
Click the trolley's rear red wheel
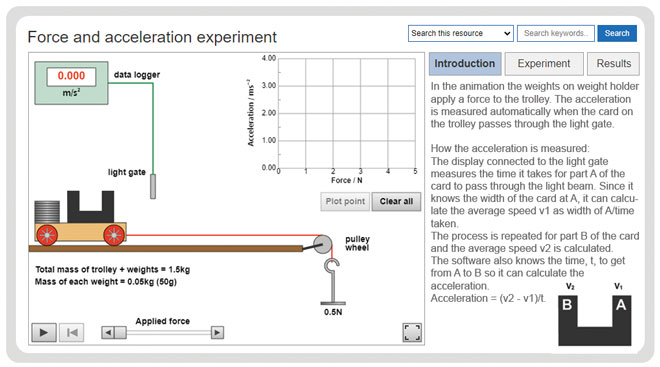tap(47, 235)
